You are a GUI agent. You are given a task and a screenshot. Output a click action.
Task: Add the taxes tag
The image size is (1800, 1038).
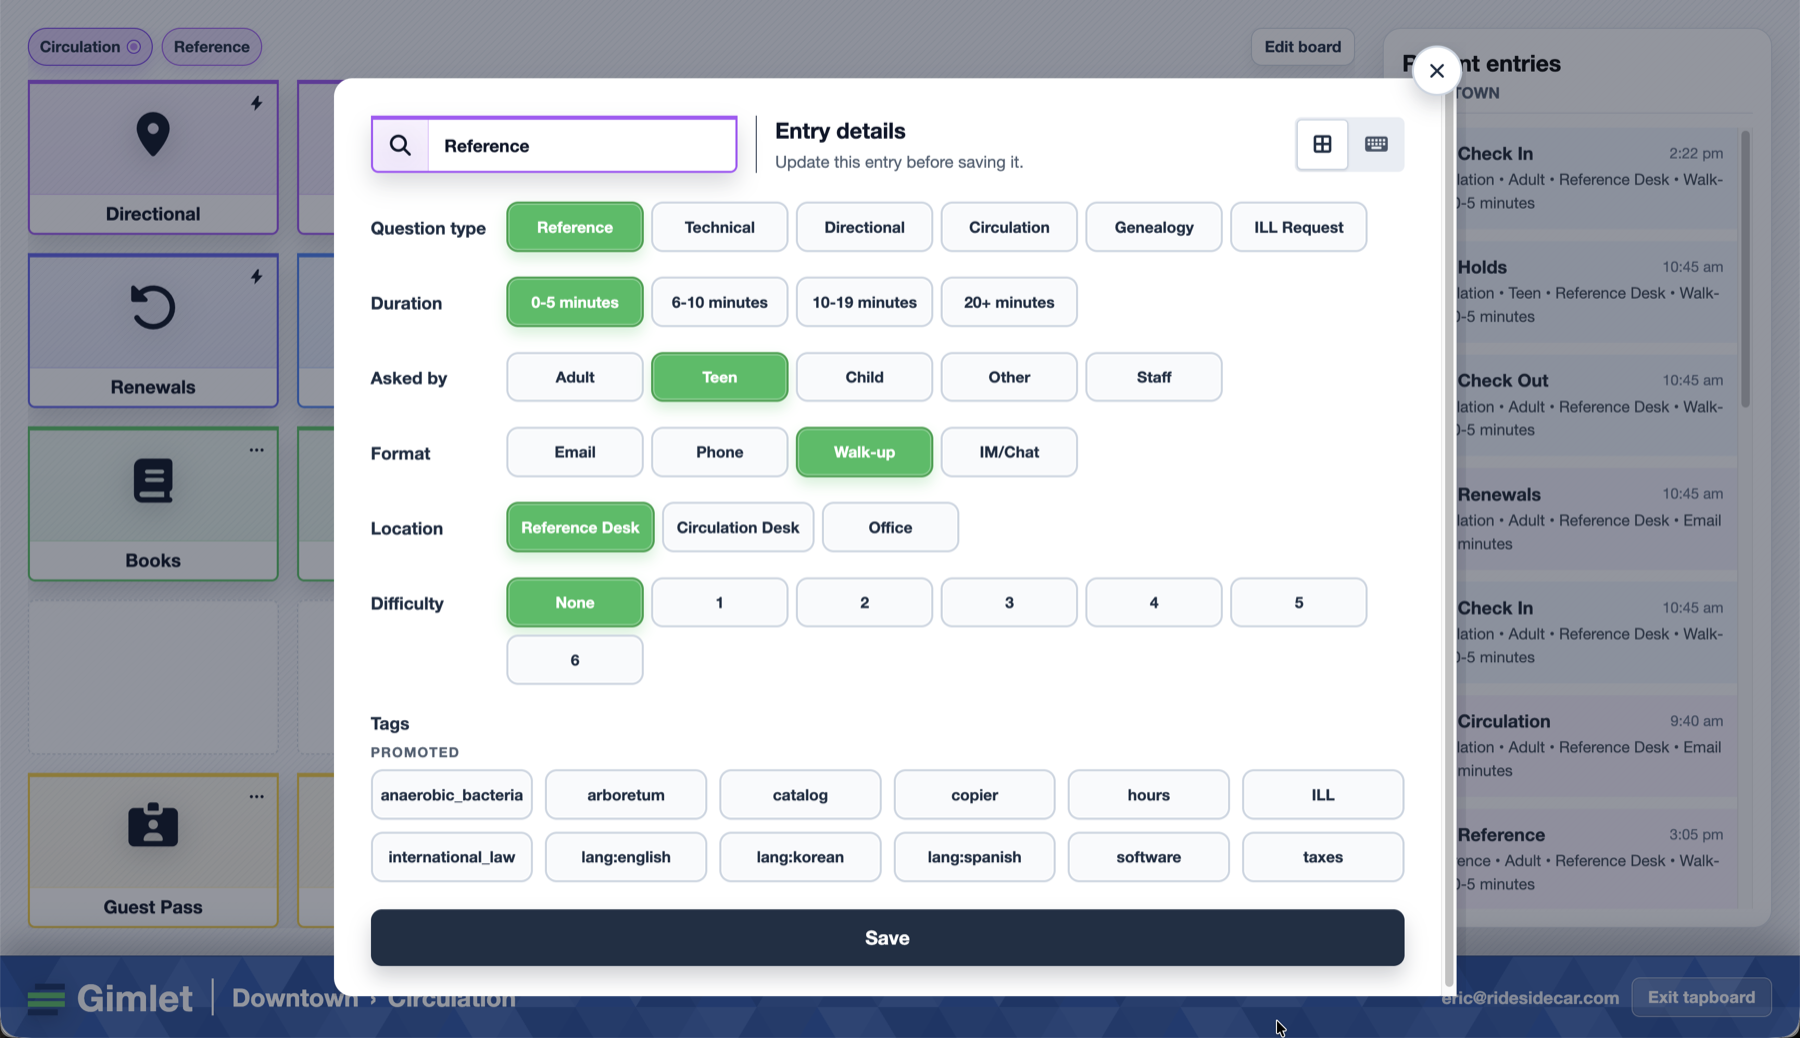(1323, 857)
